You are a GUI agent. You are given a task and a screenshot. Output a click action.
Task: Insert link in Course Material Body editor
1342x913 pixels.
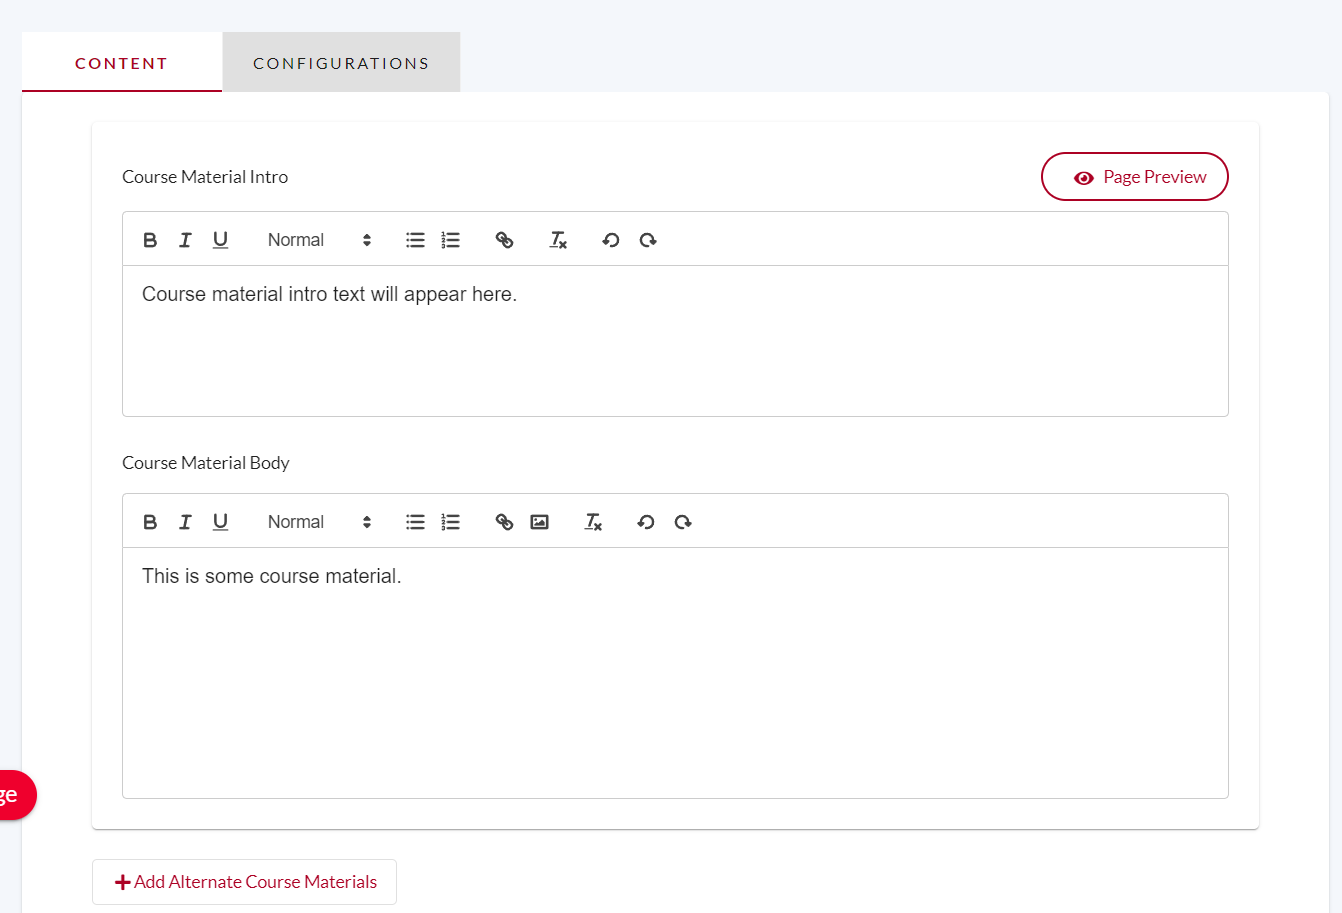click(x=504, y=522)
